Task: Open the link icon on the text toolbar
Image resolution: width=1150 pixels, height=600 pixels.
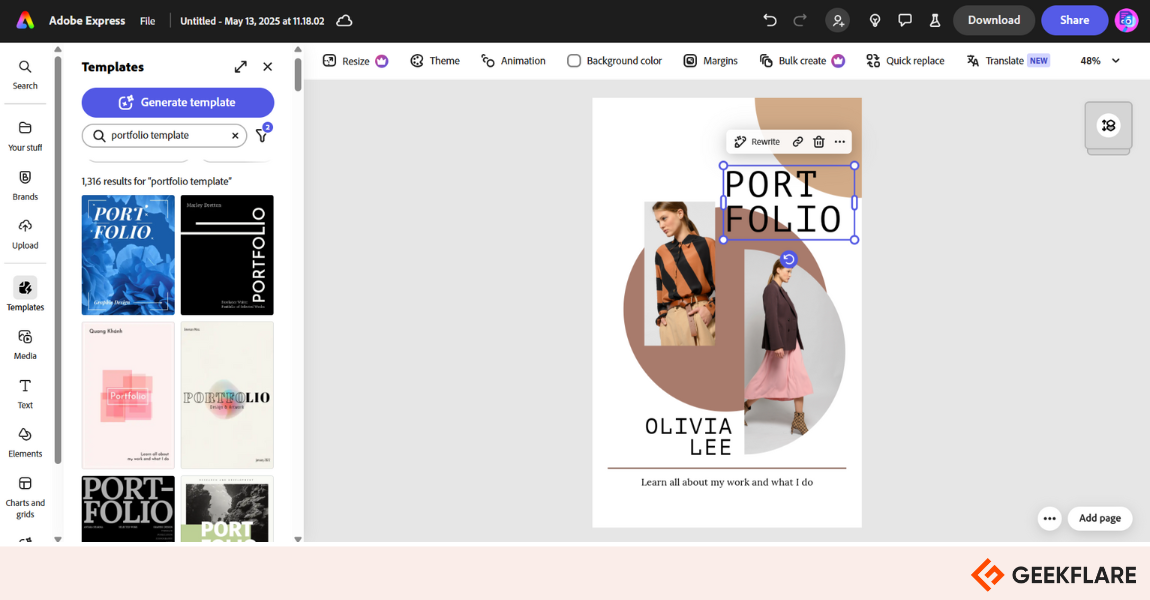Action: click(x=797, y=141)
